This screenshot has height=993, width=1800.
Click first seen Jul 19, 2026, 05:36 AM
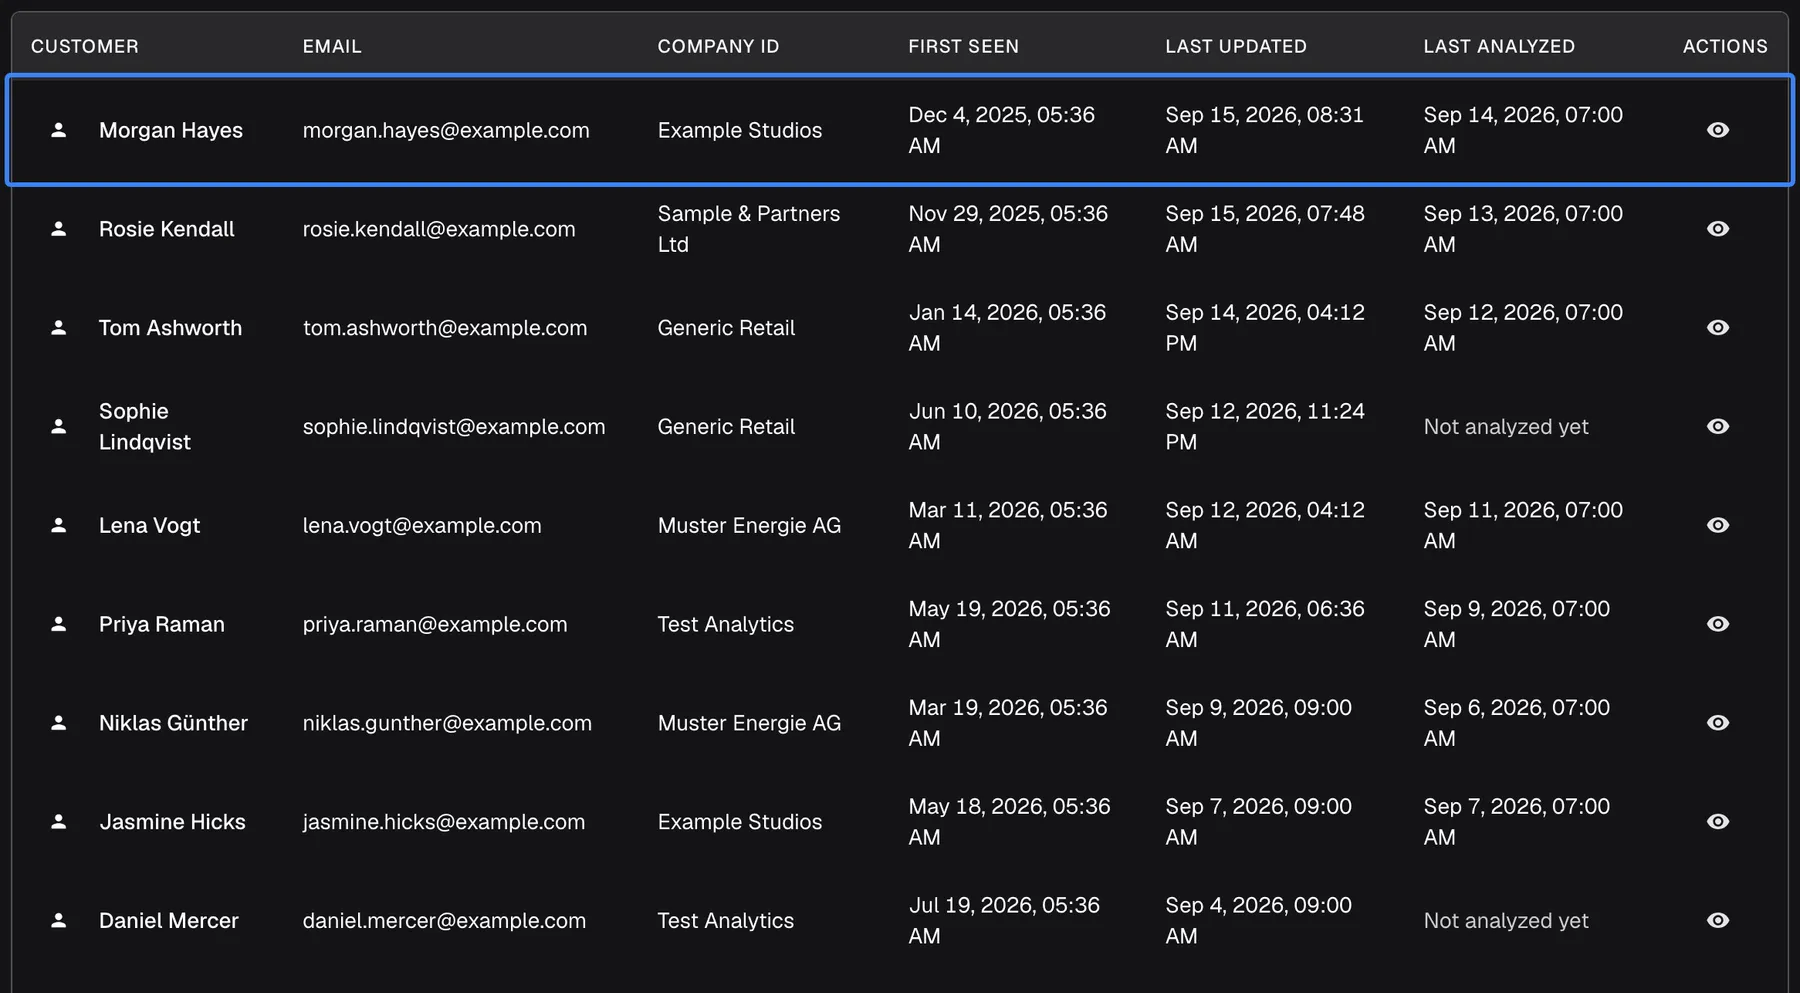(1004, 920)
